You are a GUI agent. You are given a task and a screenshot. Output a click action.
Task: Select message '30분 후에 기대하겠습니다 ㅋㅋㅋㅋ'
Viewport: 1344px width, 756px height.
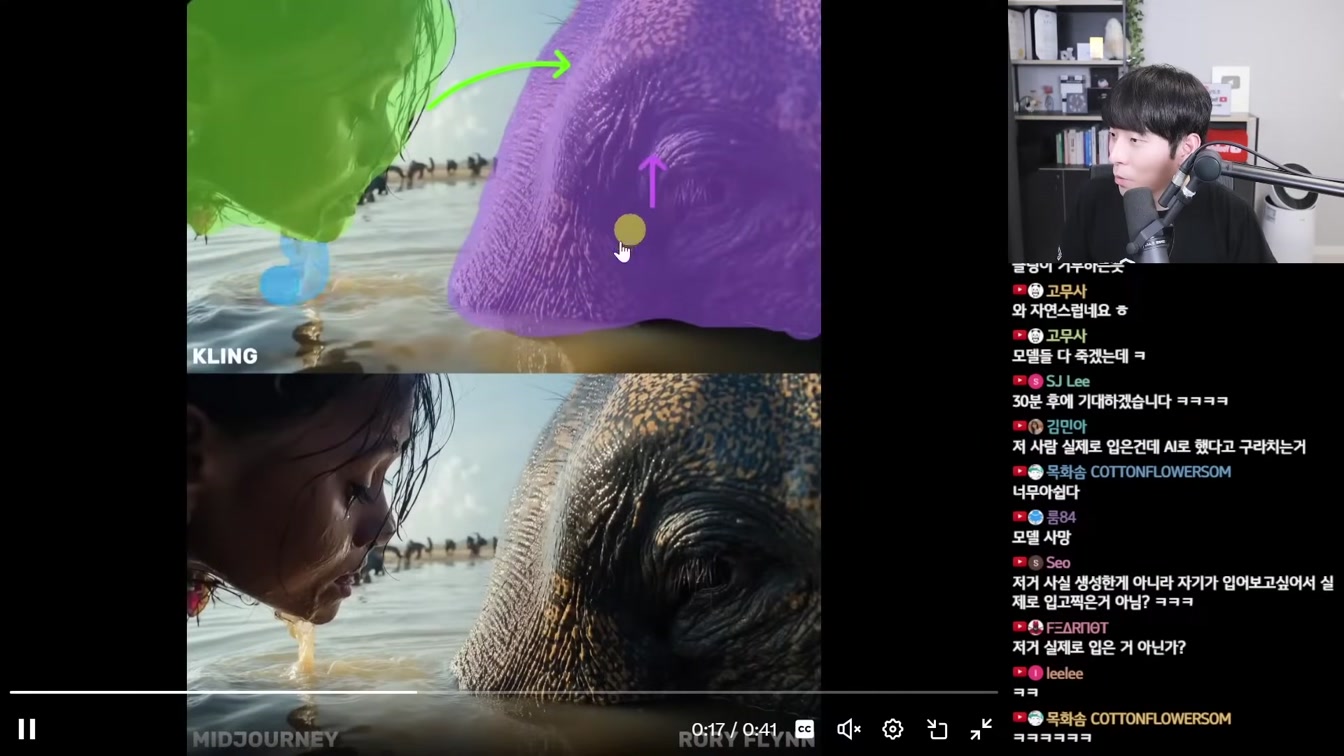(x=1120, y=401)
